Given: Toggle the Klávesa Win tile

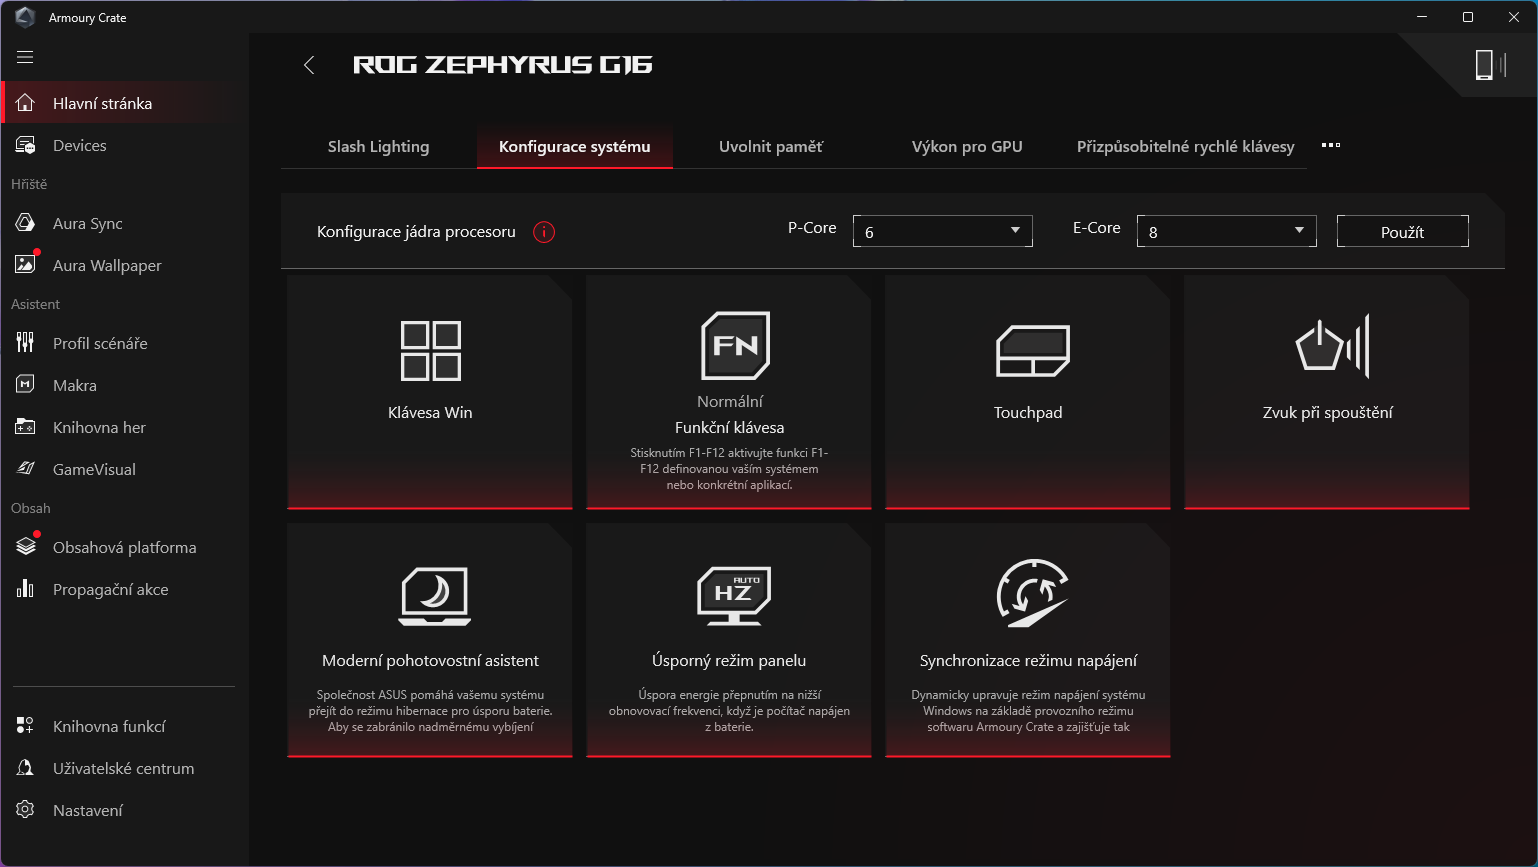Looking at the screenshot, I should [x=430, y=392].
